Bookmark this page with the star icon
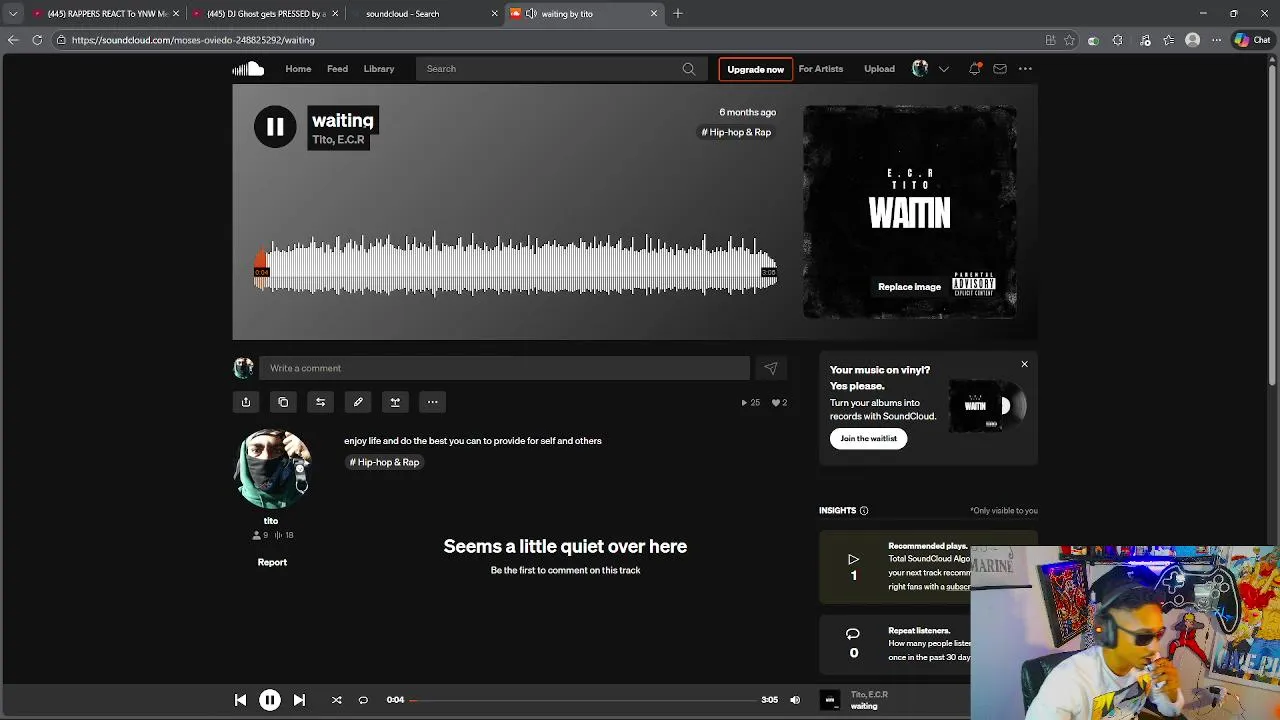 (1069, 40)
